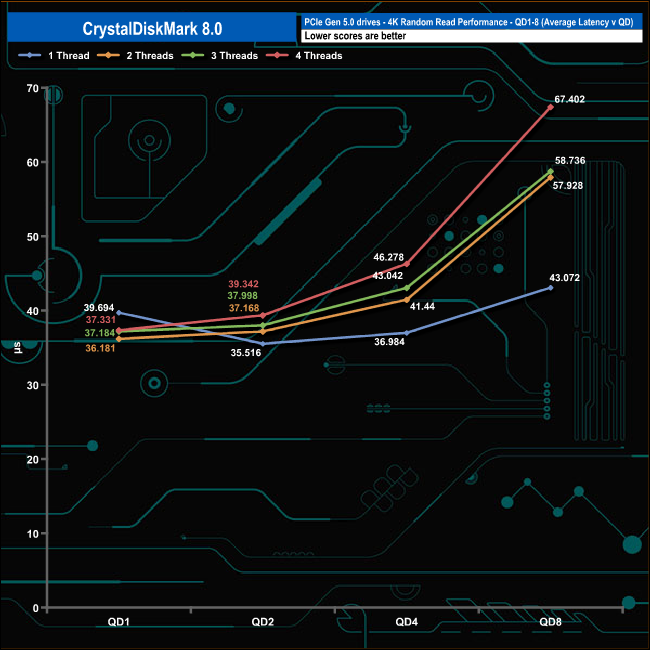650x650 pixels.
Task: Click the 10 y-axis tick label
Action: [32, 534]
